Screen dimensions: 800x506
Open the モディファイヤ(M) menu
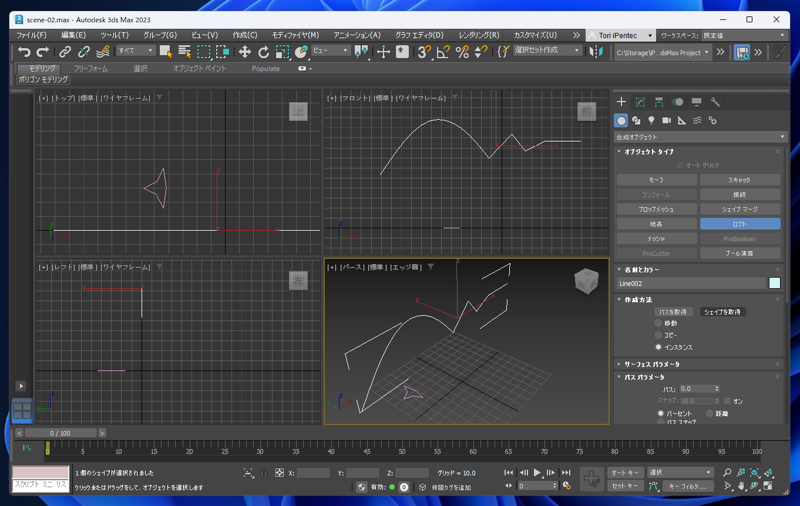coord(295,35)
